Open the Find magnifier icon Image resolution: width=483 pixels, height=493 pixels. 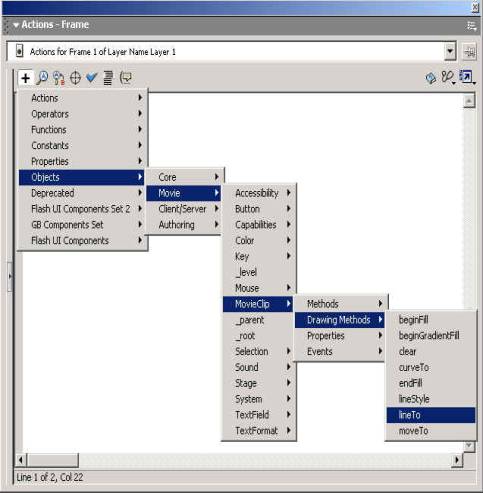click(x=42, y=78)
